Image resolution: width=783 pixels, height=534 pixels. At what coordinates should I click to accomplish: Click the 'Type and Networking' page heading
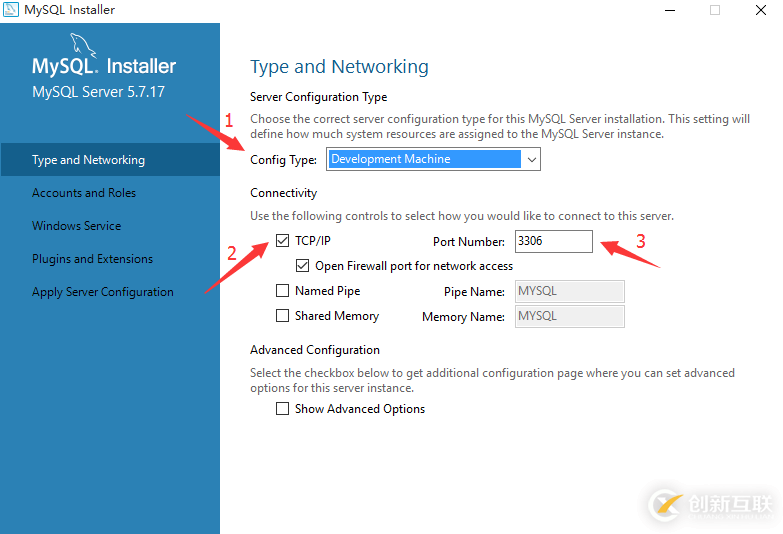339,67
